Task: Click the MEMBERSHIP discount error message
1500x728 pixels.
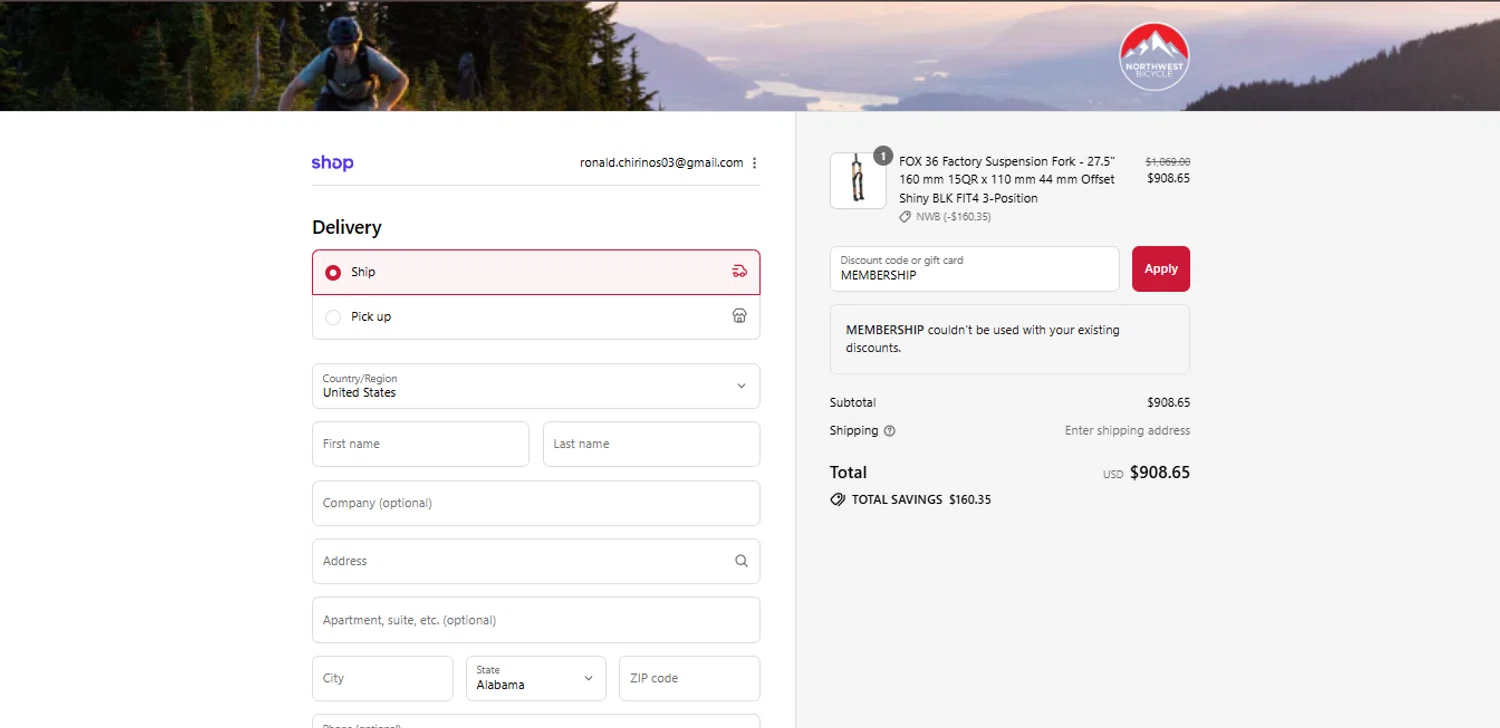Action: [1010, 339]
